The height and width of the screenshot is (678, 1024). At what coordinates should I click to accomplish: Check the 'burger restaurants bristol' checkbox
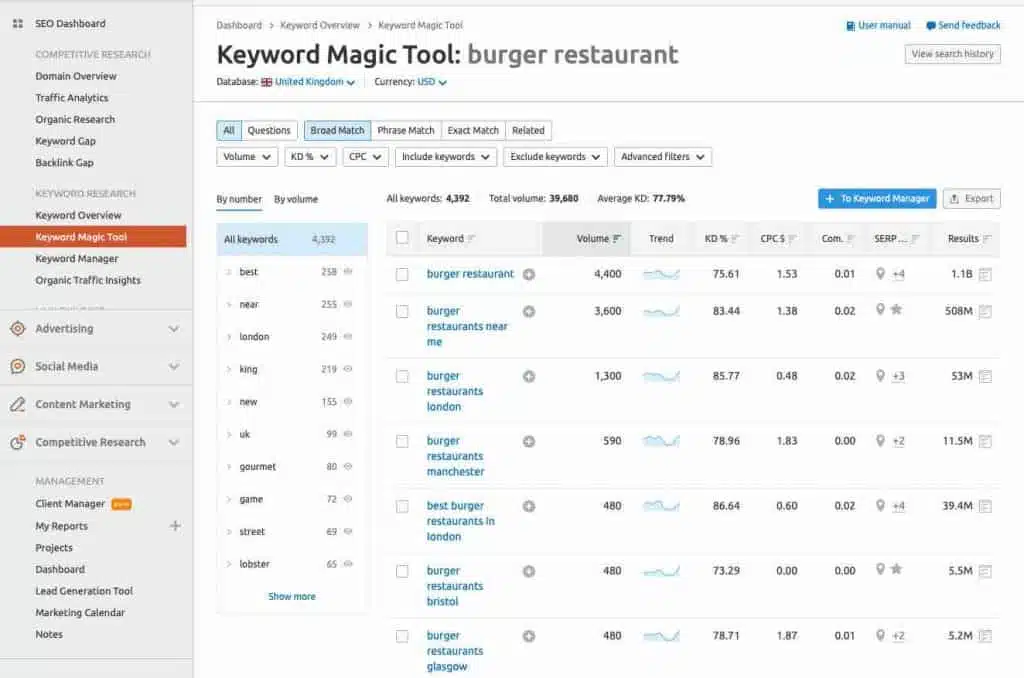coord(402,572)
